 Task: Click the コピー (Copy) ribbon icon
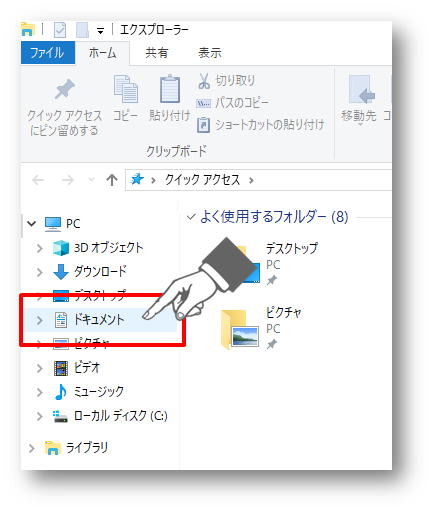click(x=126, y=98)
